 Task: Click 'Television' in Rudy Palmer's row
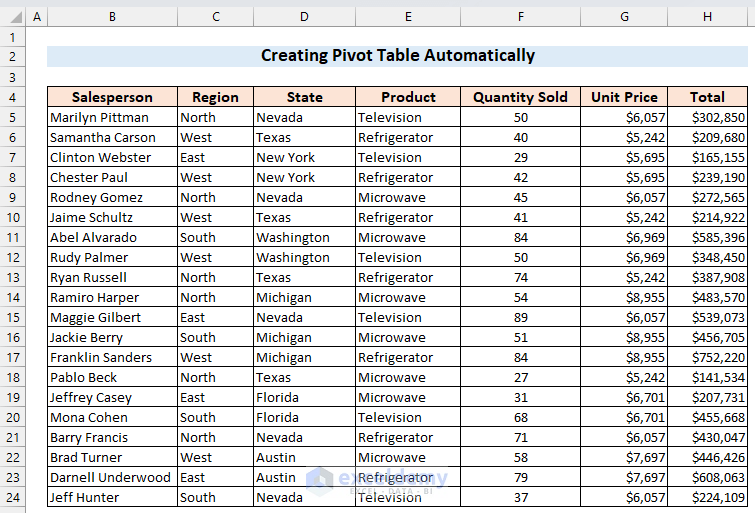408,257
